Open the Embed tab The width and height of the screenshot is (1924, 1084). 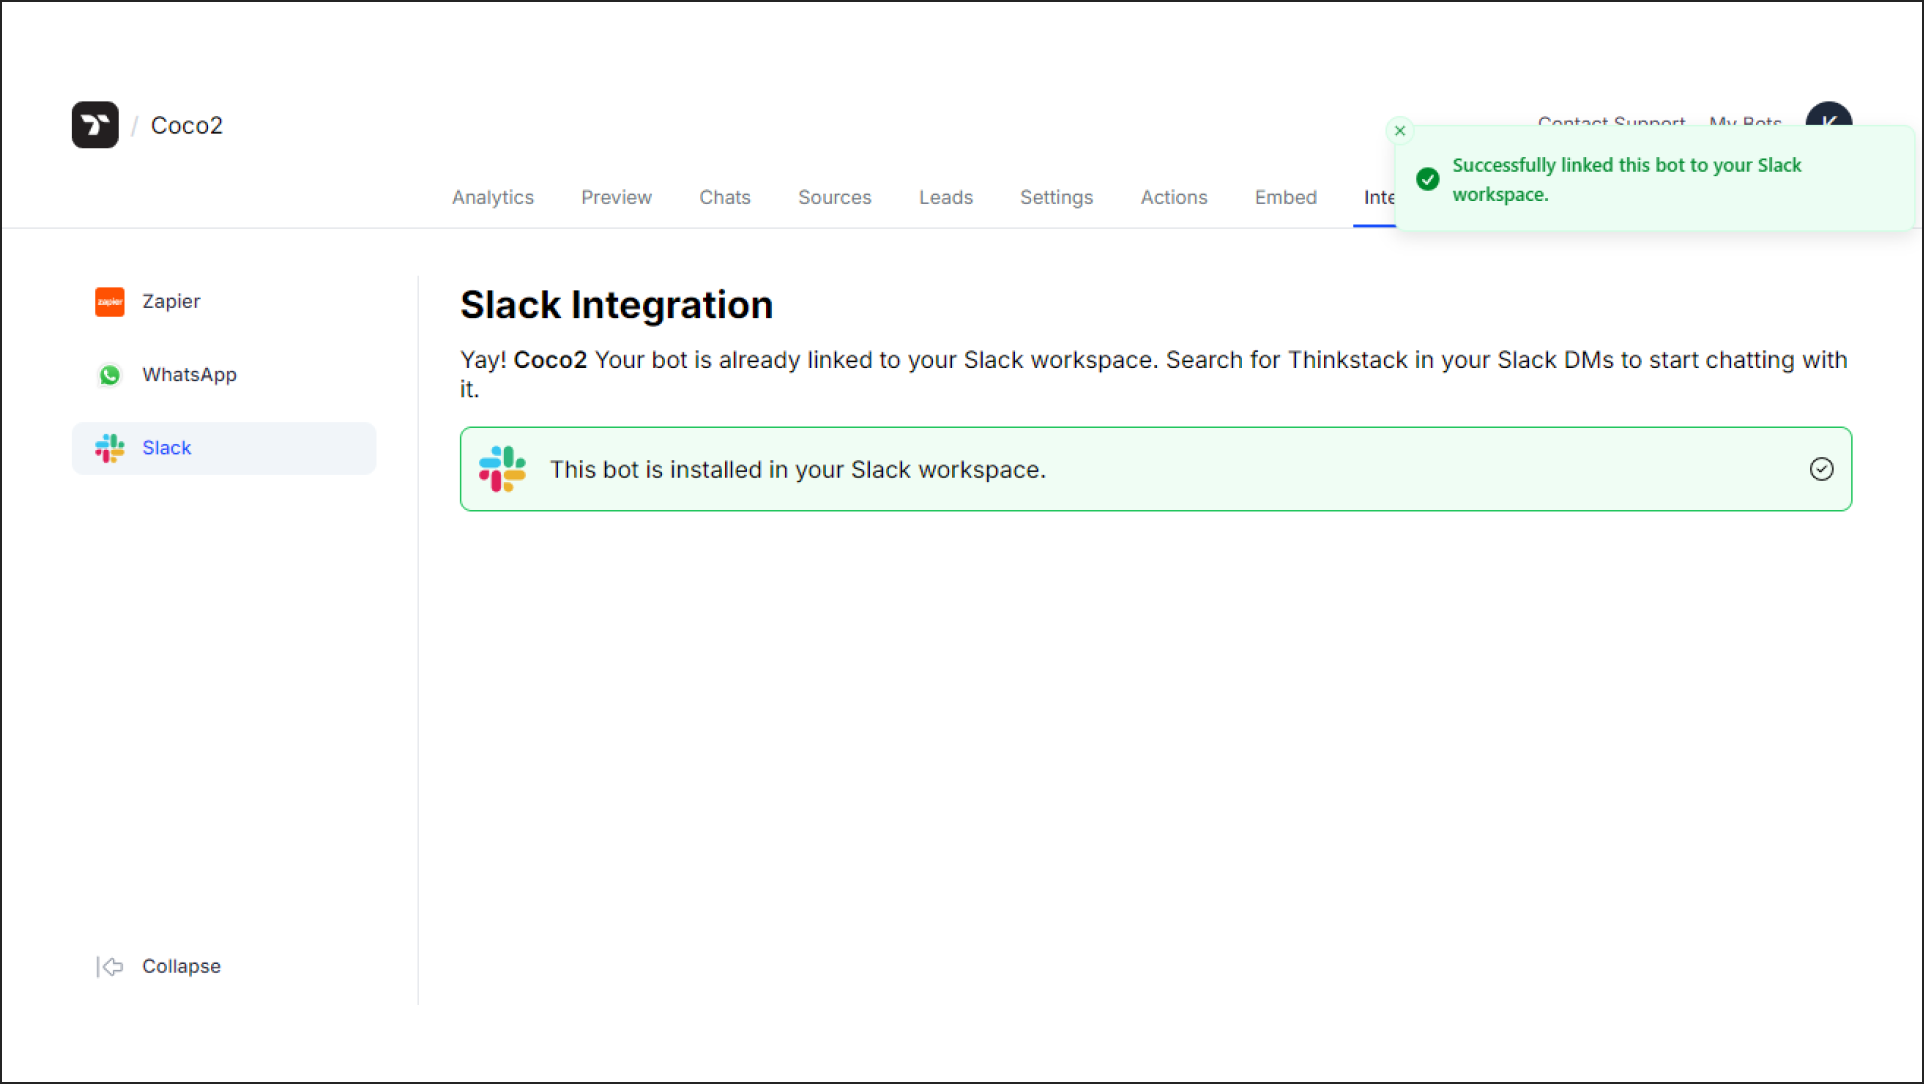pos(1286,198)
